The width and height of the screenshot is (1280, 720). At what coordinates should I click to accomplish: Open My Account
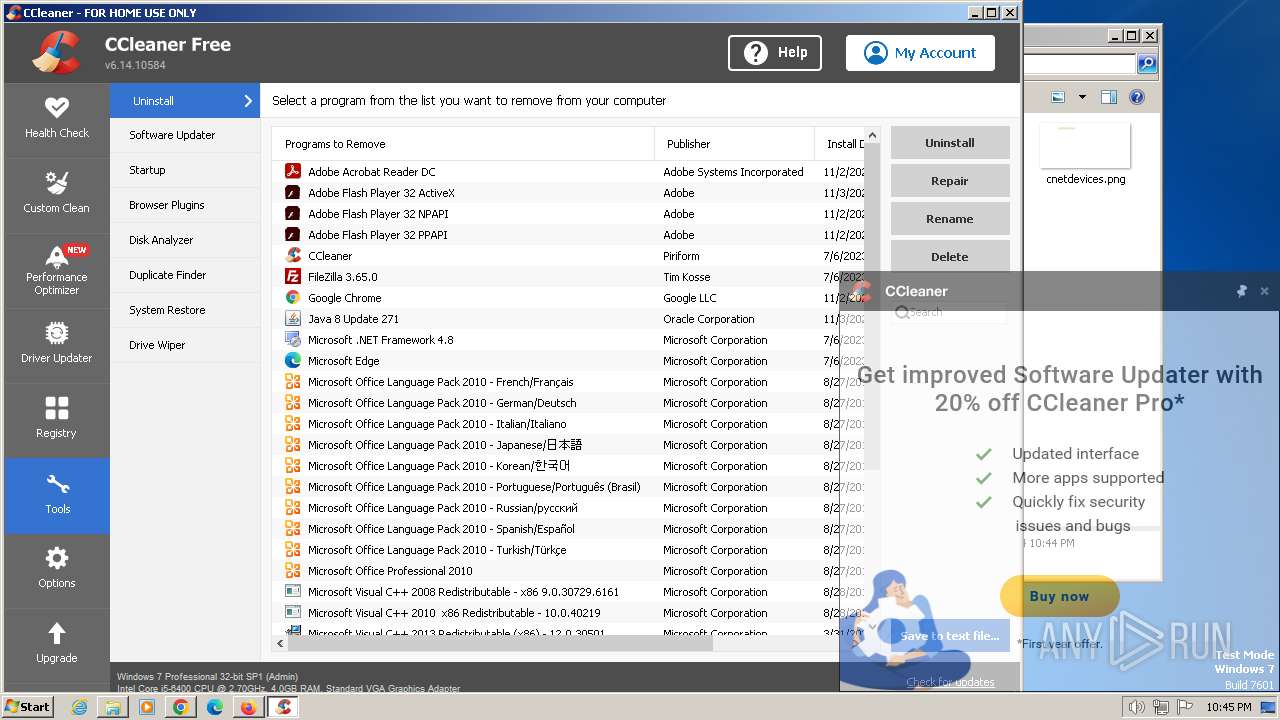tap(920, 53)
